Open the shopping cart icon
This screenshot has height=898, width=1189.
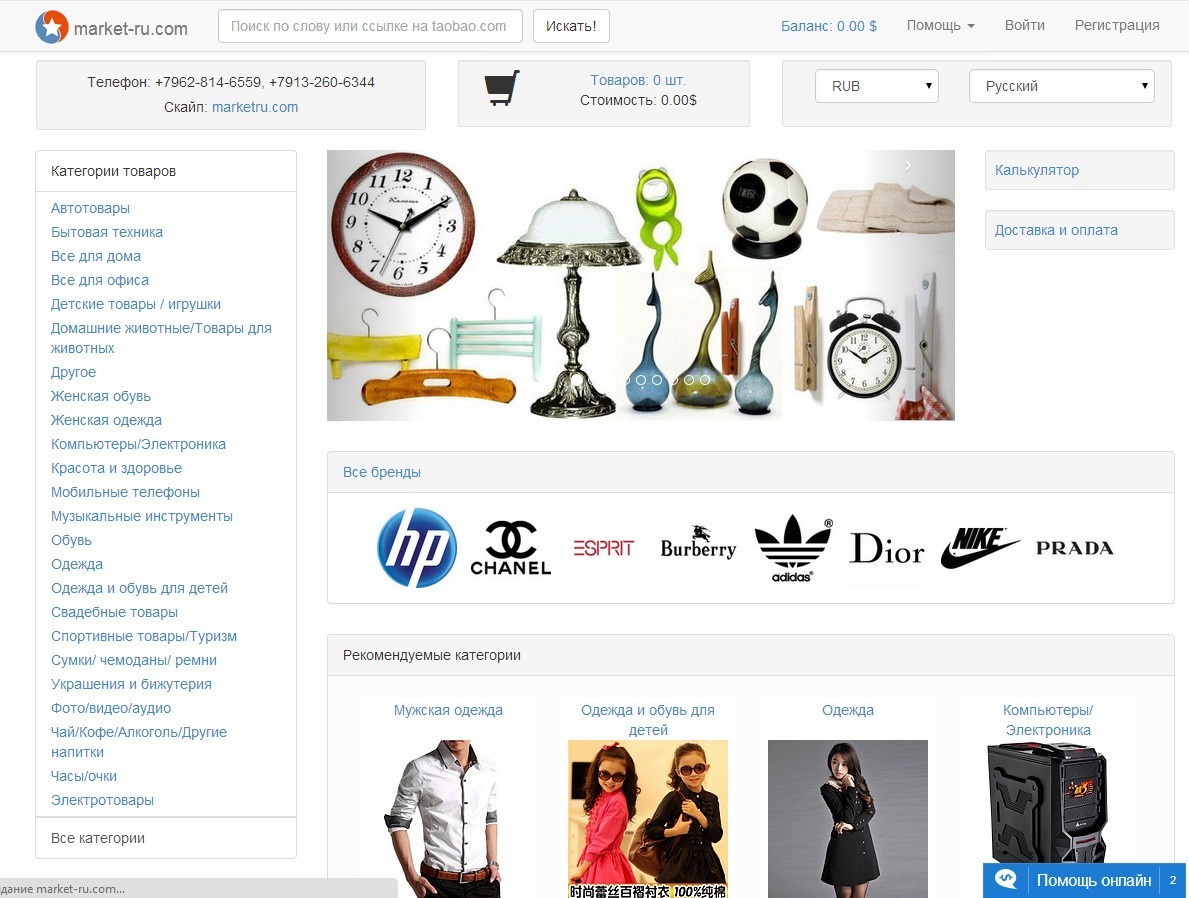[x=502, y=88]
